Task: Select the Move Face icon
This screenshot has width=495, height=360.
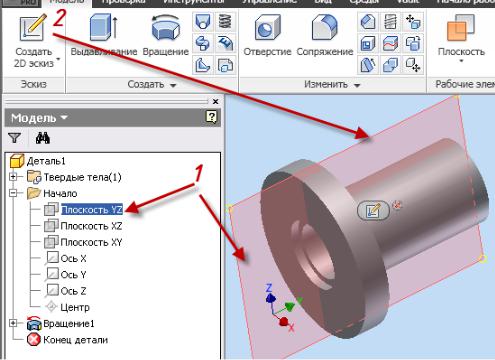Action: point(413,65)
